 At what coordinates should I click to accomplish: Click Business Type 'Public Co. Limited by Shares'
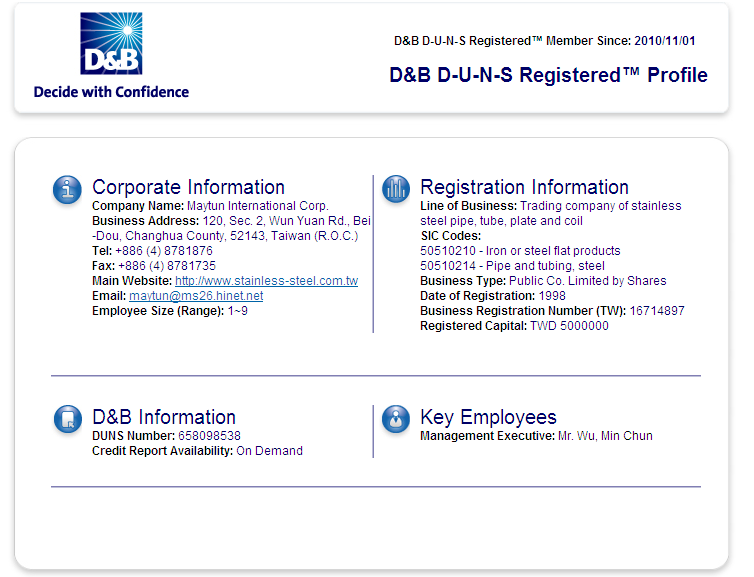click(588, 281)
